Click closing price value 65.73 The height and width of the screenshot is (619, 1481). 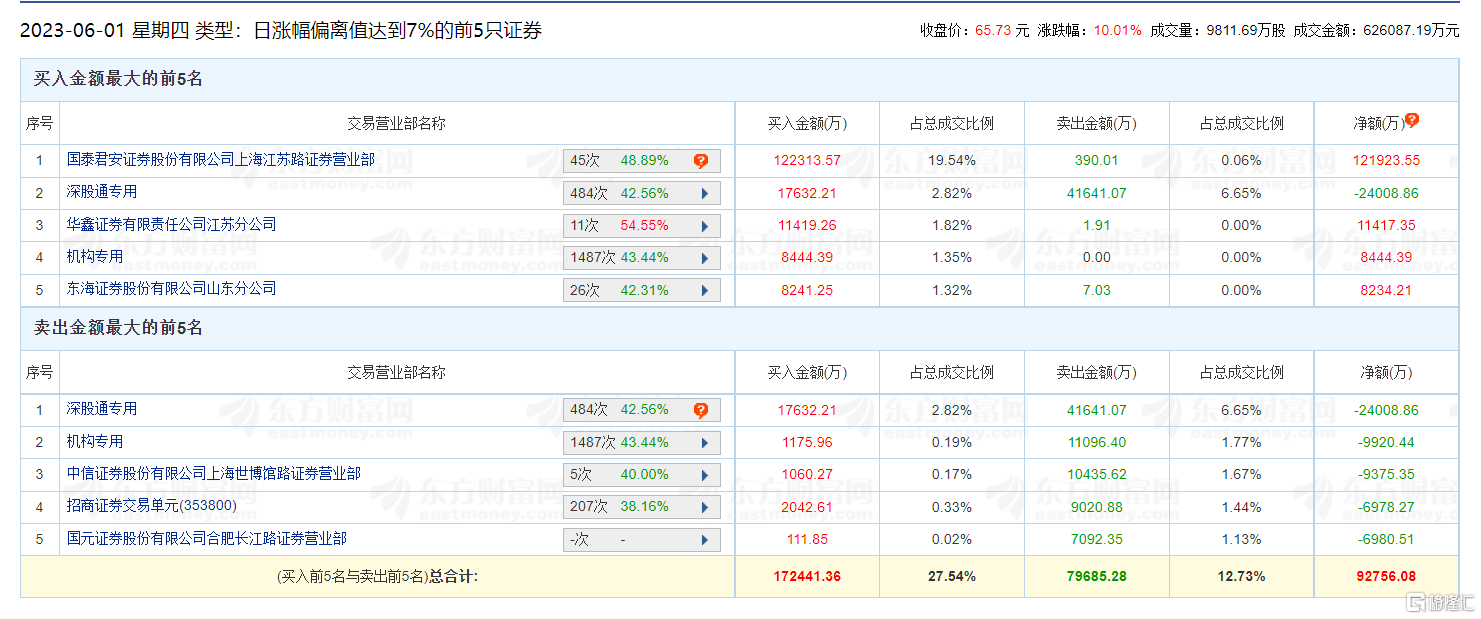993,30
